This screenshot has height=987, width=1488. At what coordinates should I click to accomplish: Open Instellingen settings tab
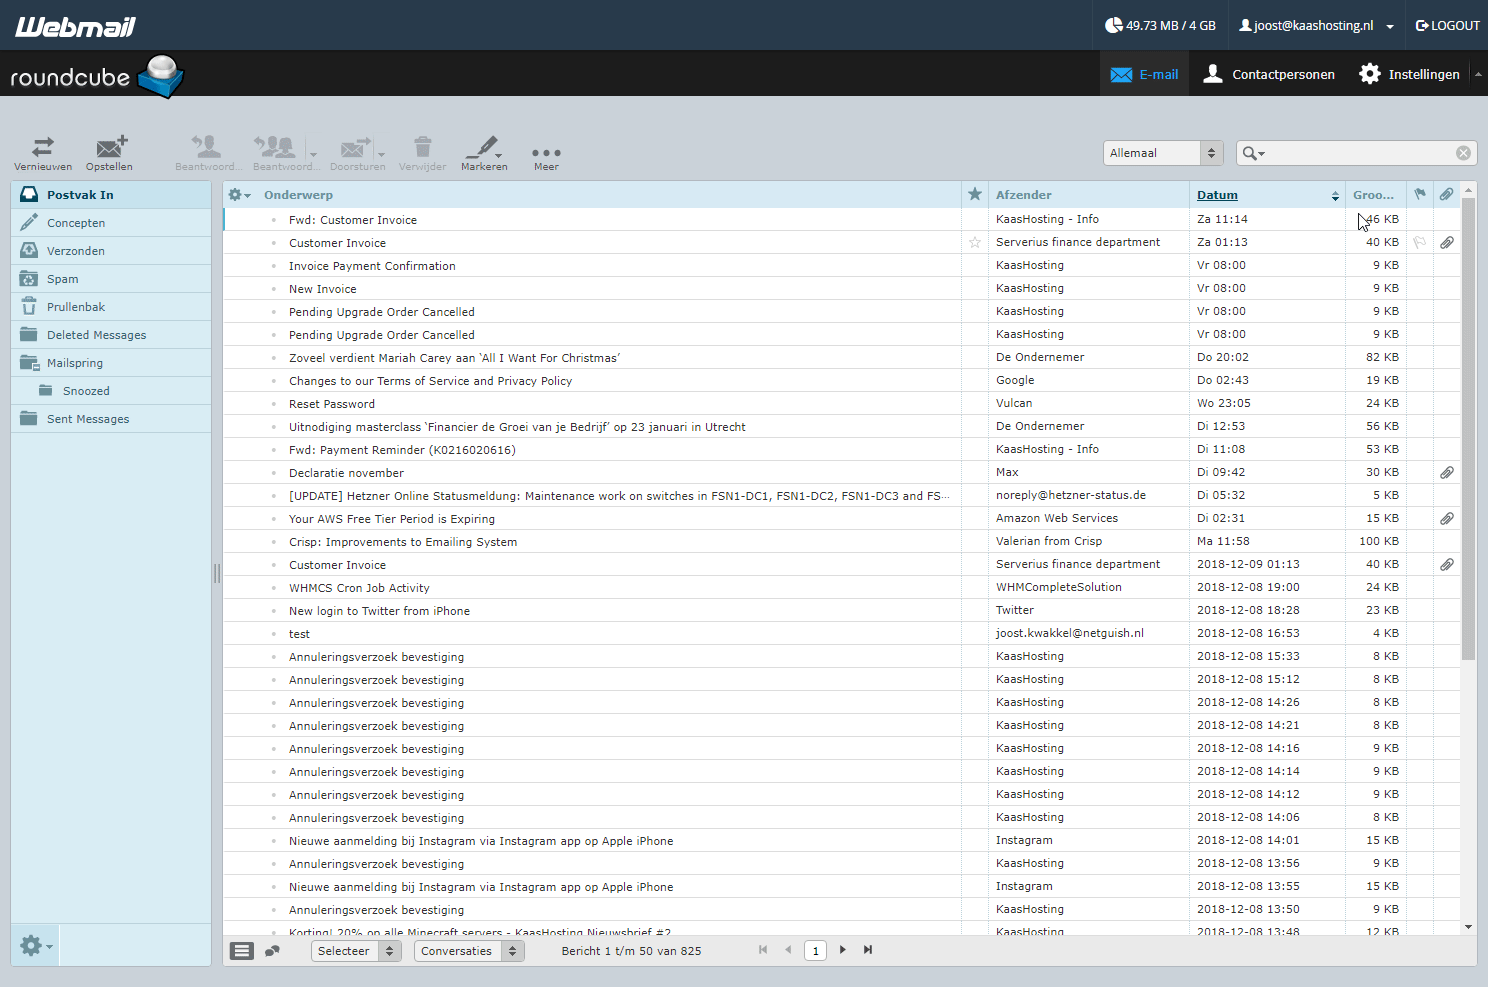point(1409,74)
